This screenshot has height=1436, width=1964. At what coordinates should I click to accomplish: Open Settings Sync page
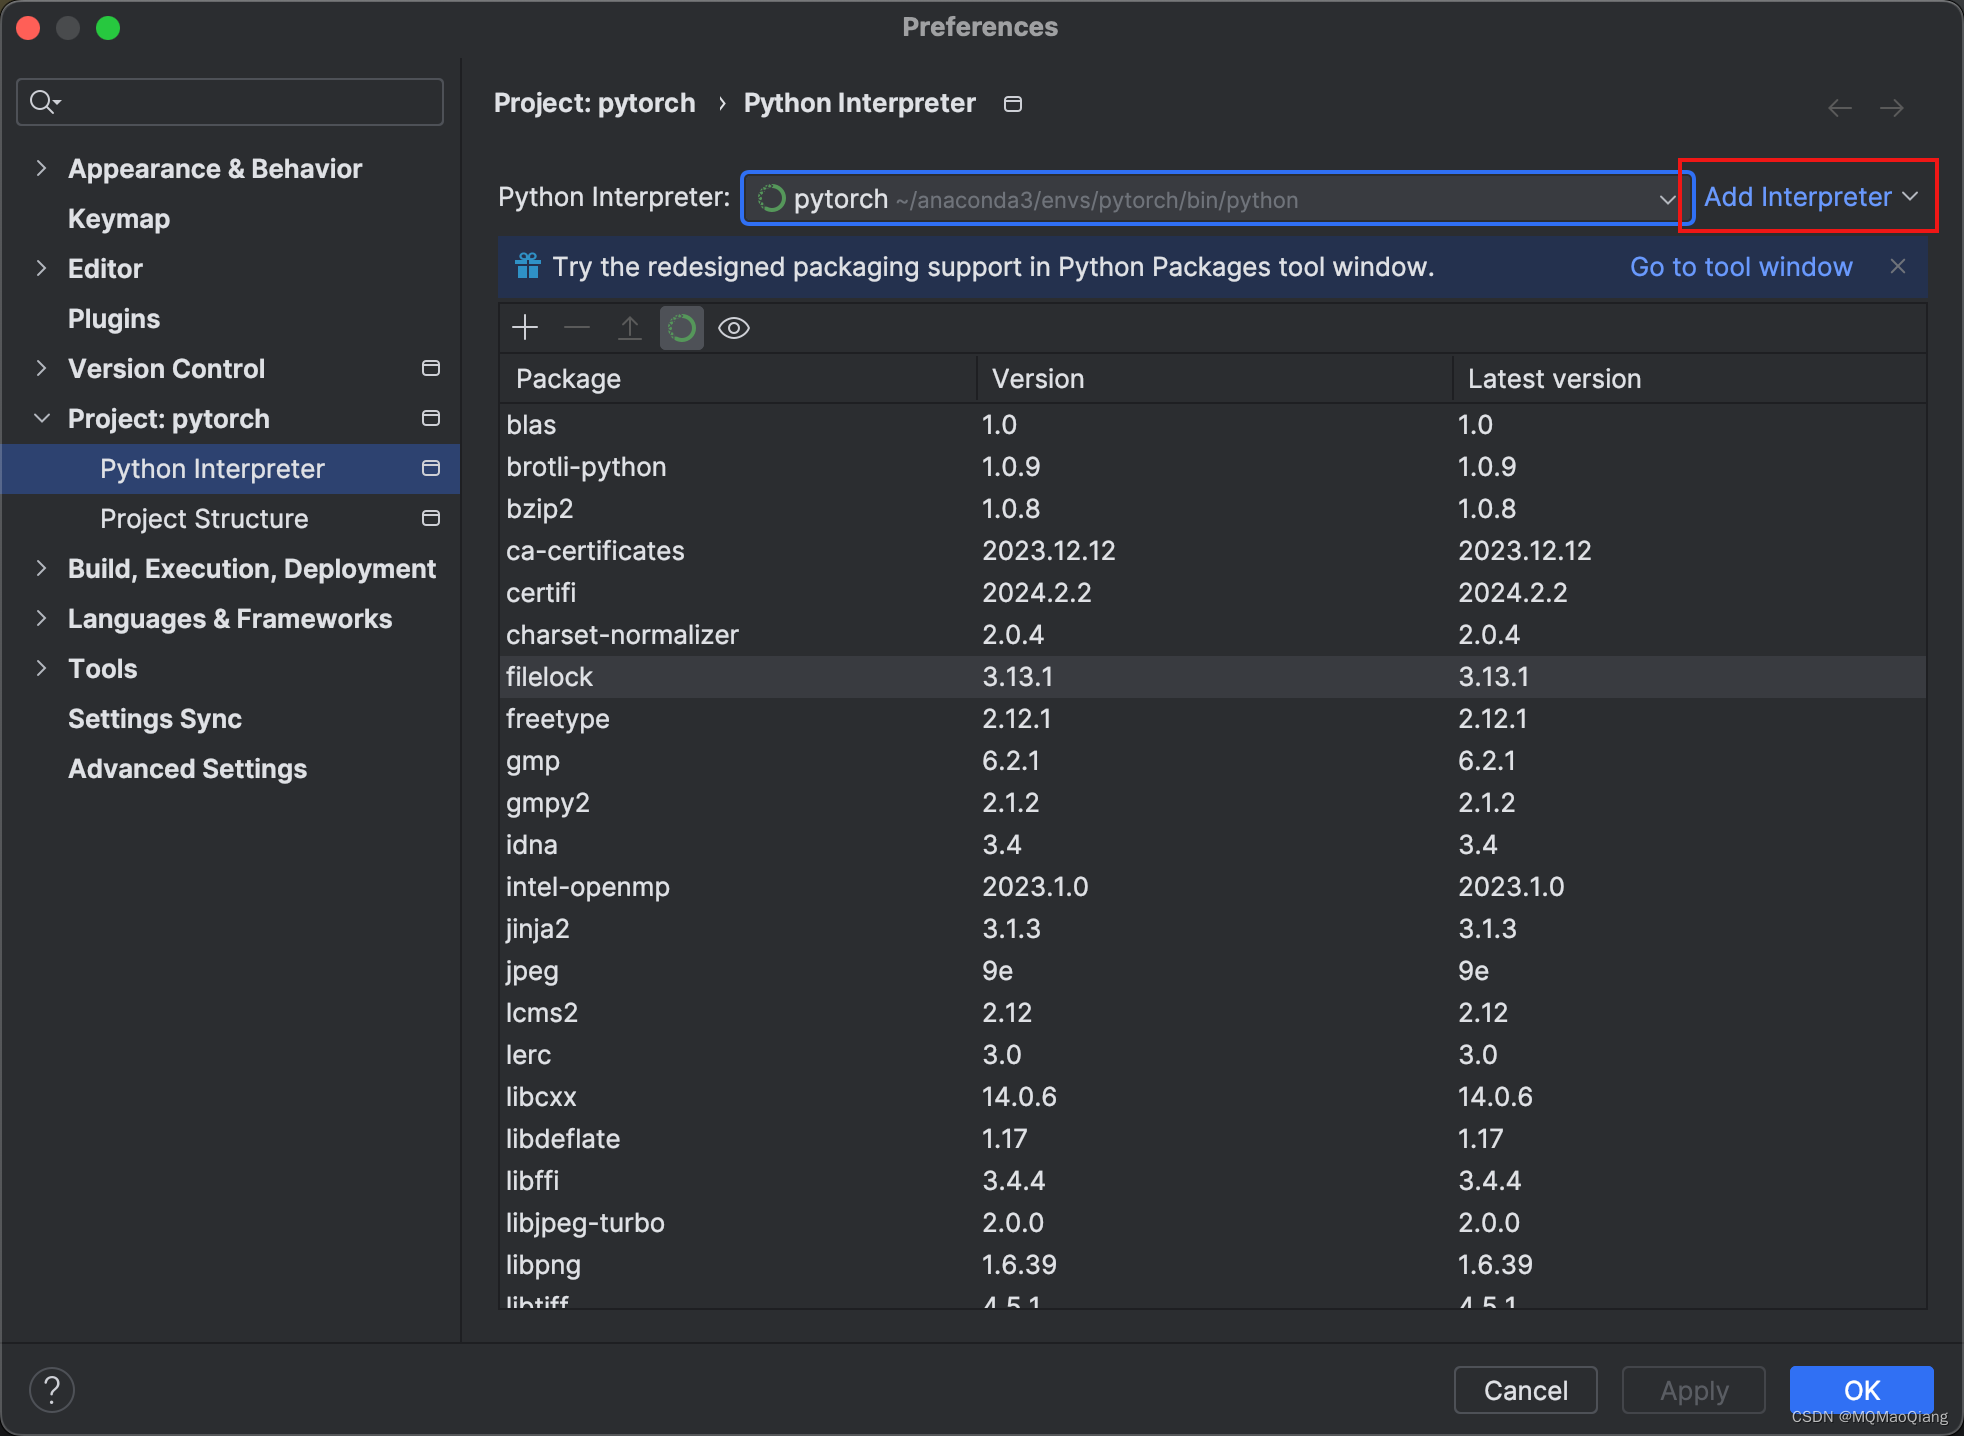click(155, 719)
